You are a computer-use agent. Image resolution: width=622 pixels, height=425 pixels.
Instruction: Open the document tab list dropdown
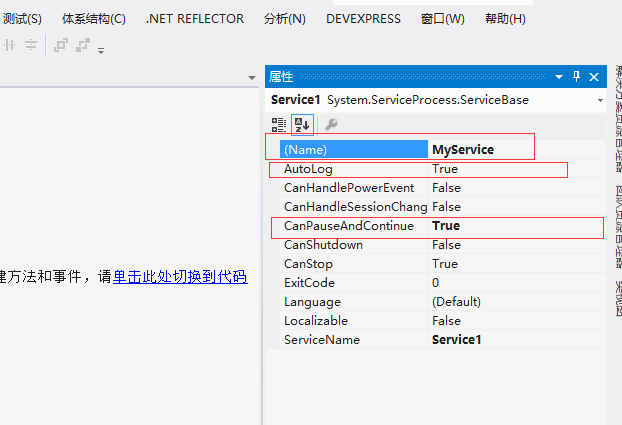click(252, 78)
